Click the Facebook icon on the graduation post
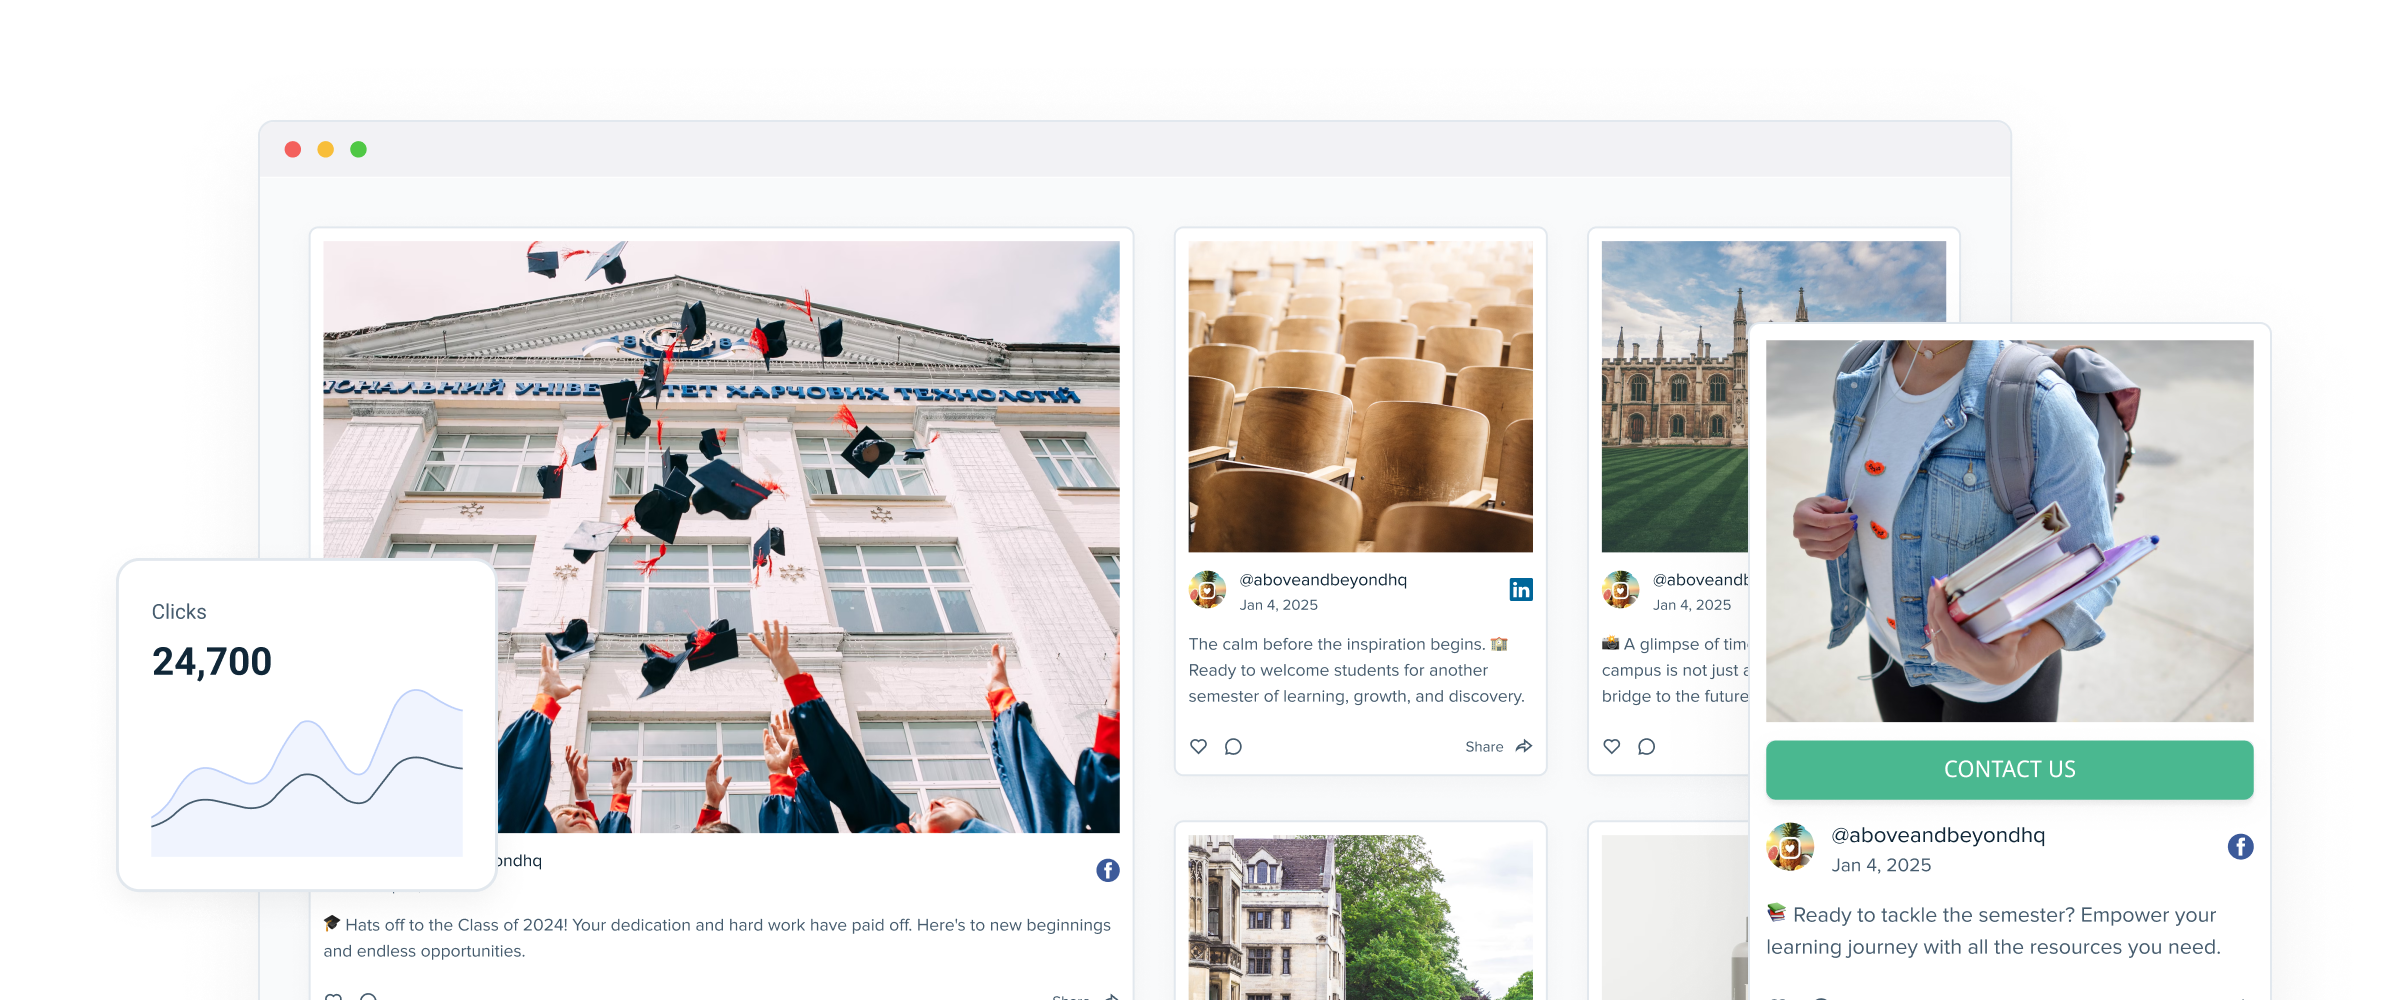This screenshot has height=1000, width=2400. point(1108,868)
